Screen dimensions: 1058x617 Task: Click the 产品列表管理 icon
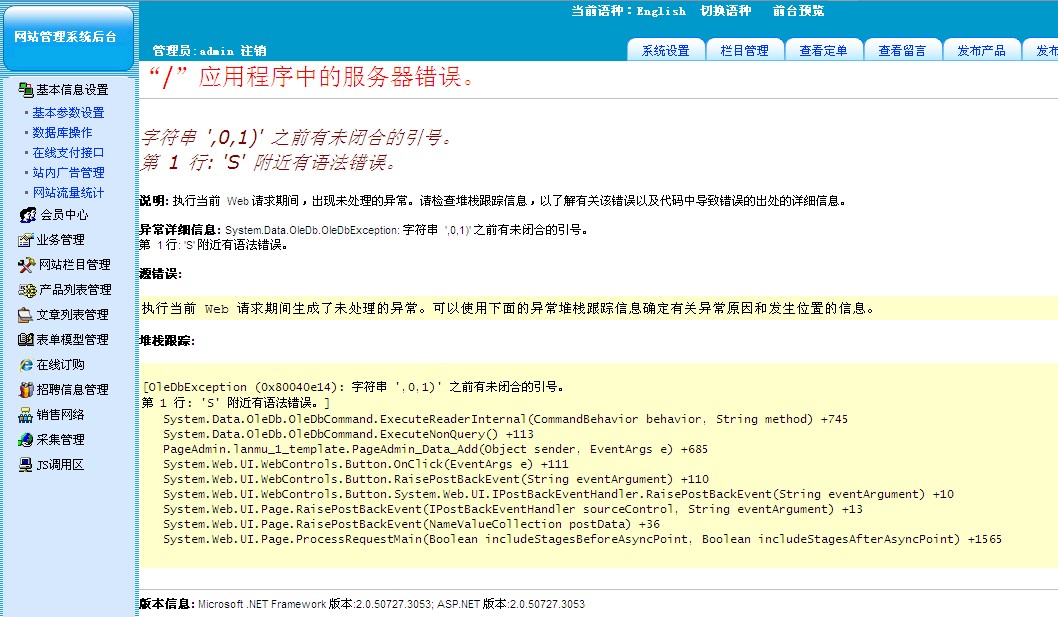point(26,290)
